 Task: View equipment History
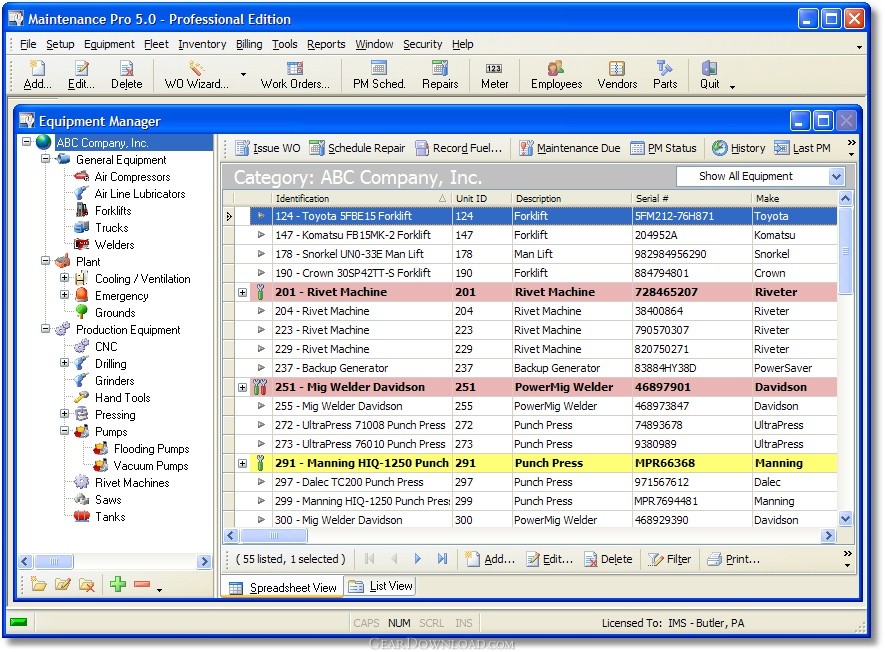click(x=738, y=148)
